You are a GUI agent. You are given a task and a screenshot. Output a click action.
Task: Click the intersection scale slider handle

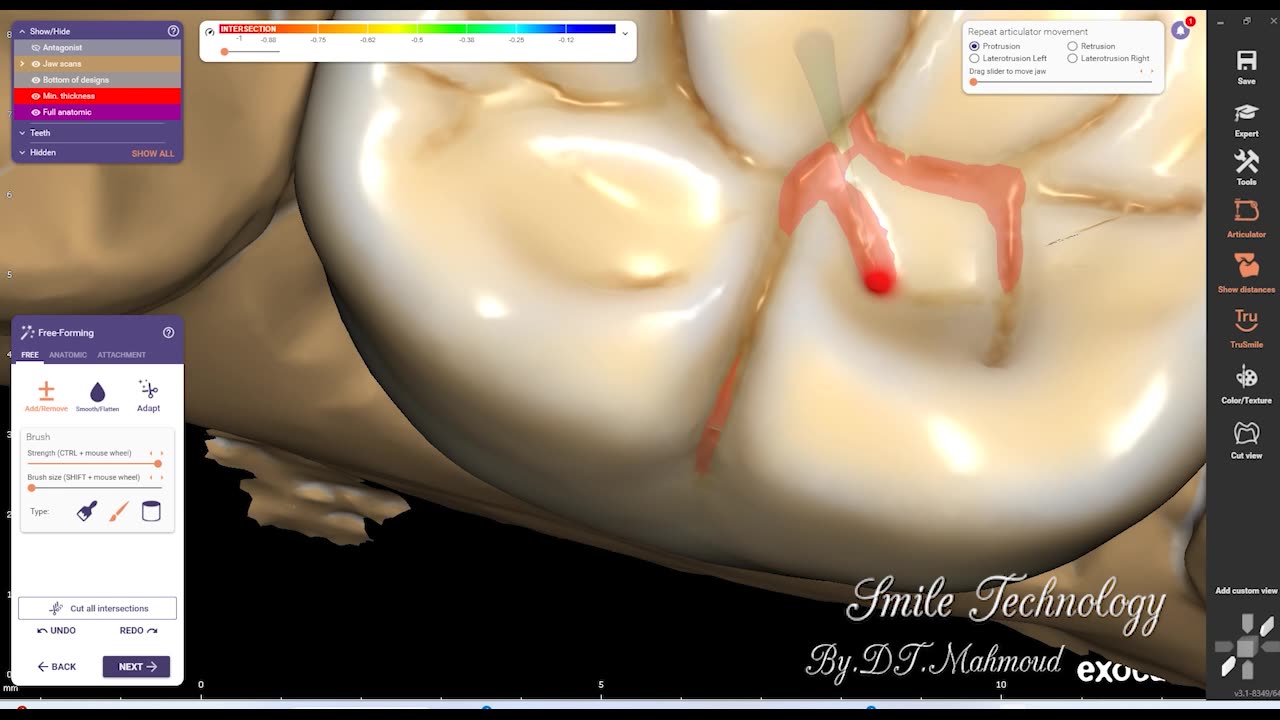225,51
